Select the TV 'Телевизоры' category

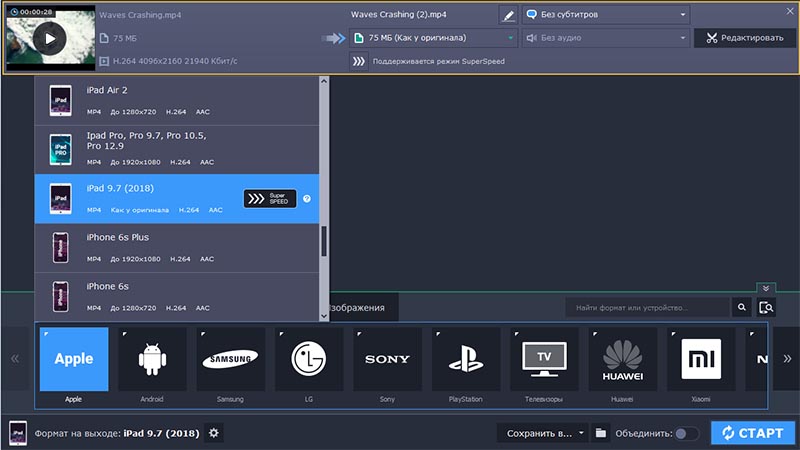[544, 359]
